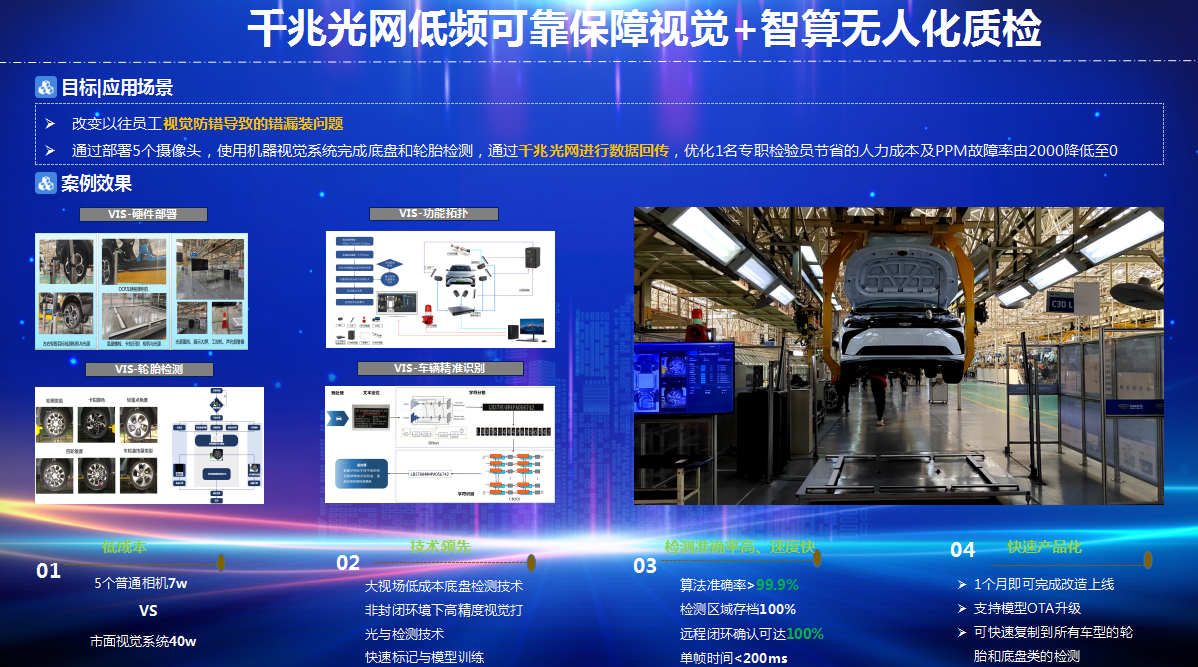Click the VS text under 低成本
The height and width of the screenshot is (667, 1198).
click(148, 611)
